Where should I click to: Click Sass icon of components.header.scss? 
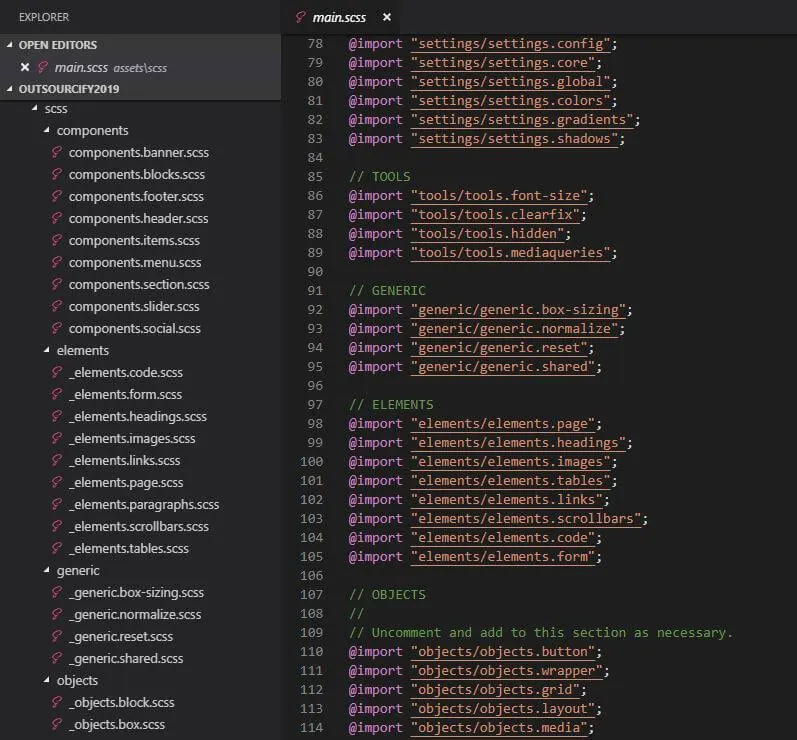click(57, 218)
